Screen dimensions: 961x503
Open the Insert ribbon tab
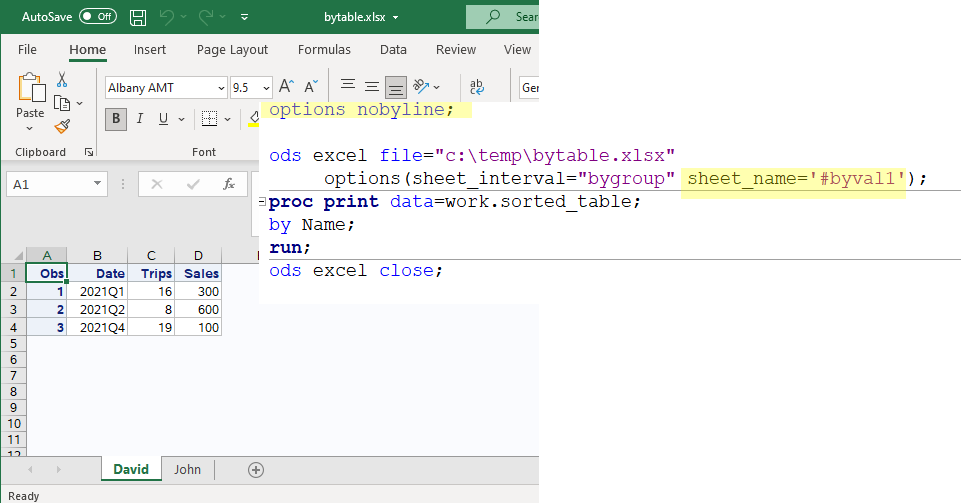pos(150,50)
